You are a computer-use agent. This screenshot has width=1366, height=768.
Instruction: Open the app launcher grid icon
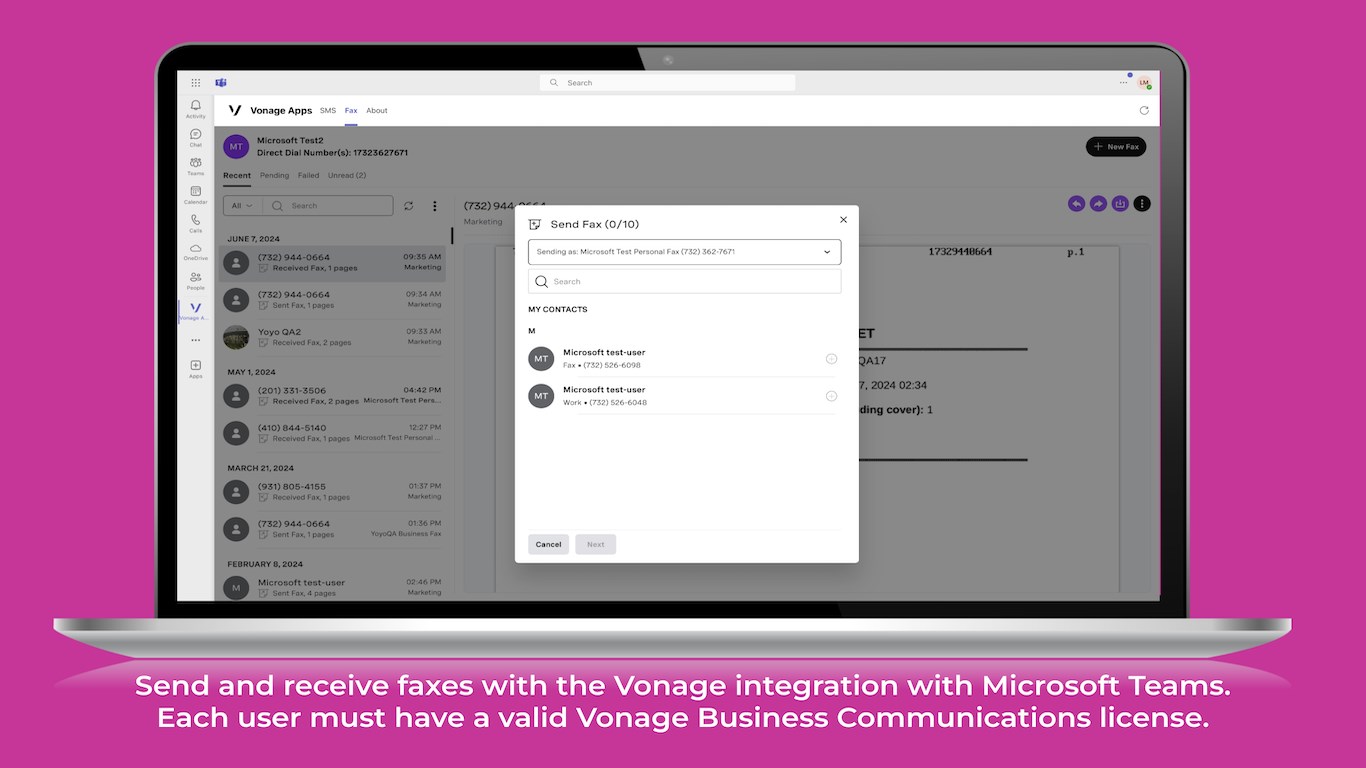tap(195, 83)
